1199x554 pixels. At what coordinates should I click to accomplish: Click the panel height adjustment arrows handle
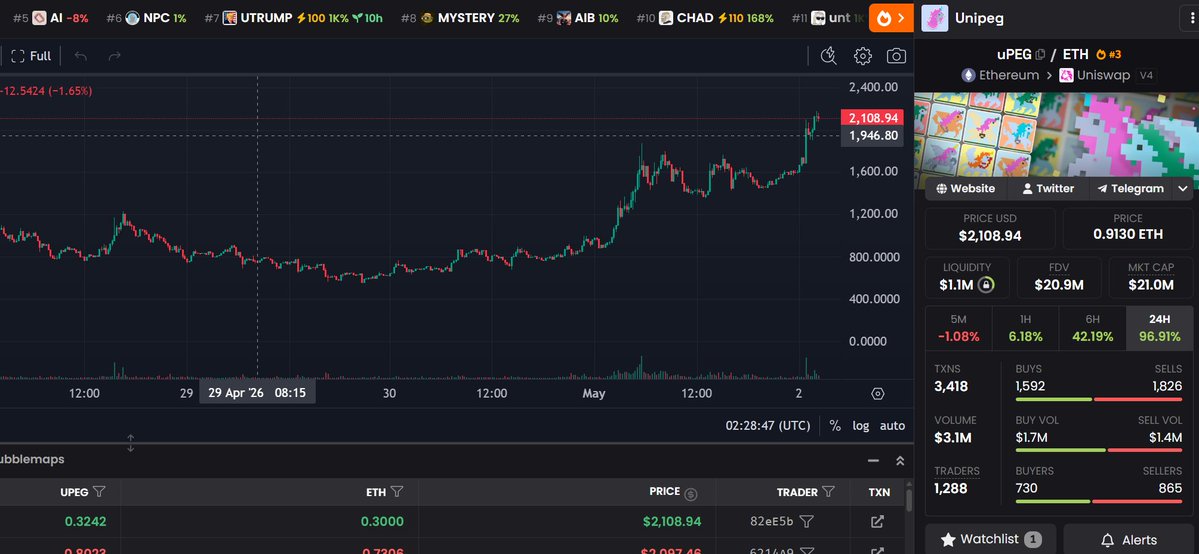pyautogui.click(x=131, y=443)
